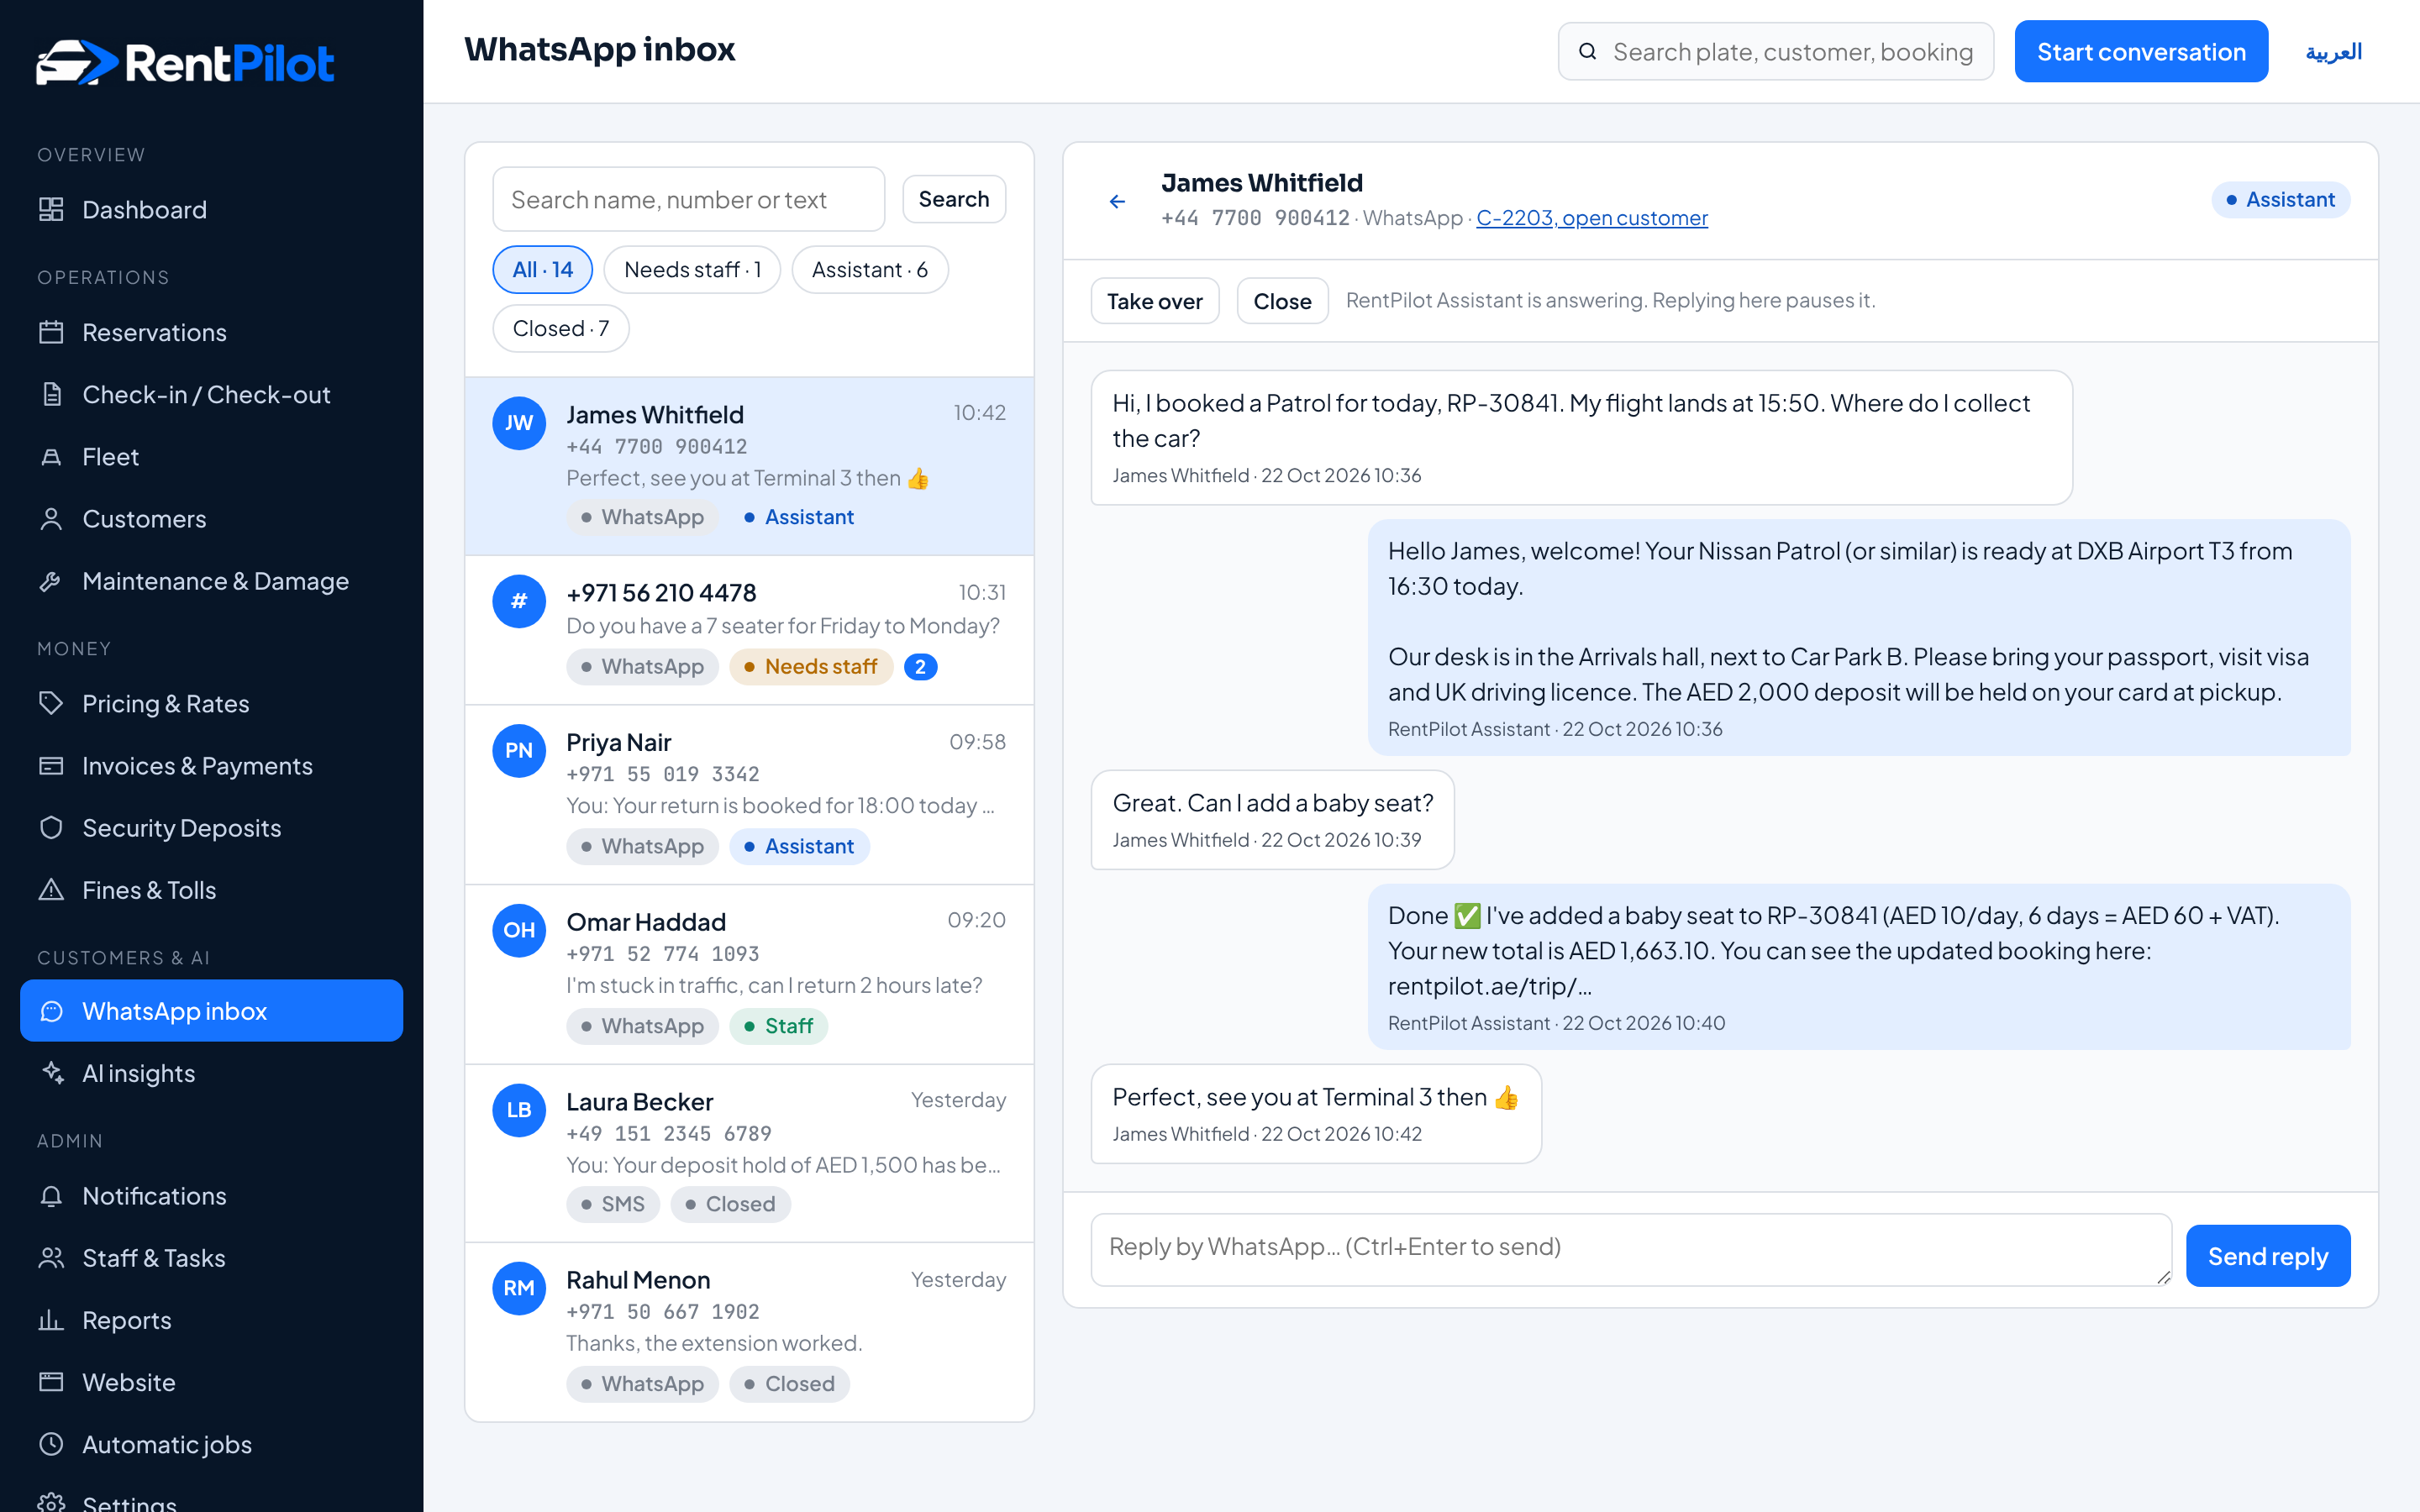The width and height of the screenshot is (2420, 1512).
Task: Click the Fines & Tolls warning icon
Action: [51, 890]
